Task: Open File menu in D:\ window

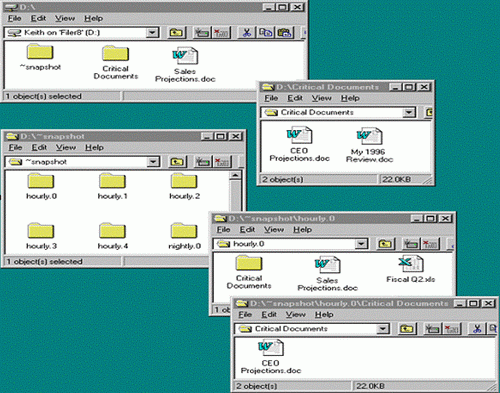Action: 15,18
